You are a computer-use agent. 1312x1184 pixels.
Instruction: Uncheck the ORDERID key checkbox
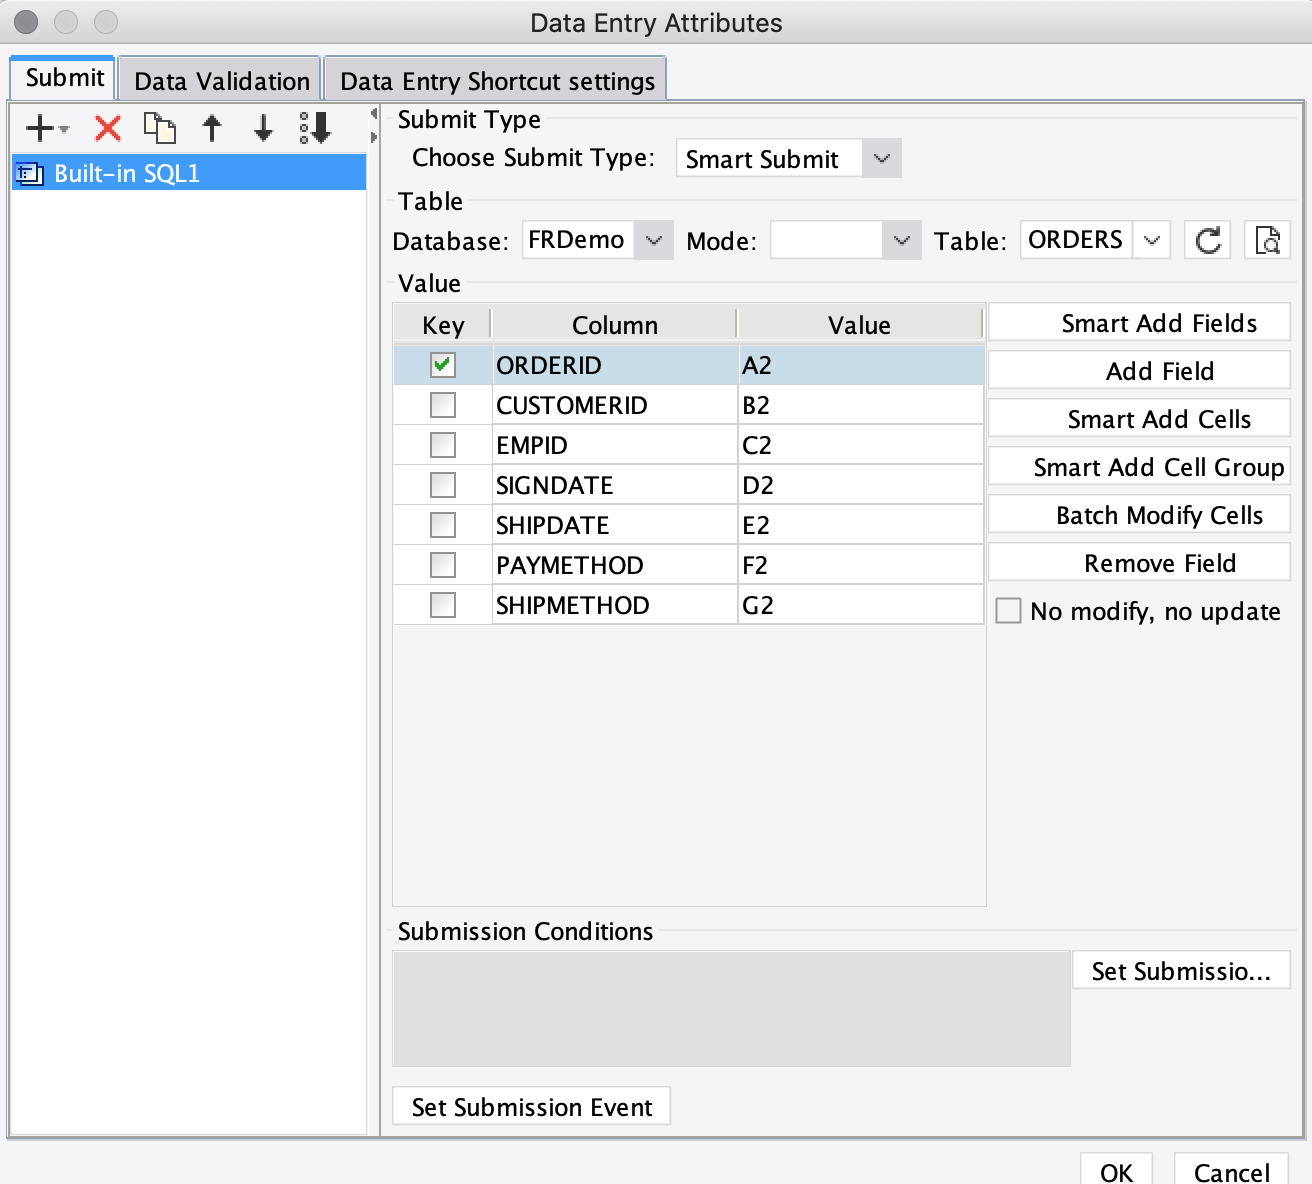442,364
